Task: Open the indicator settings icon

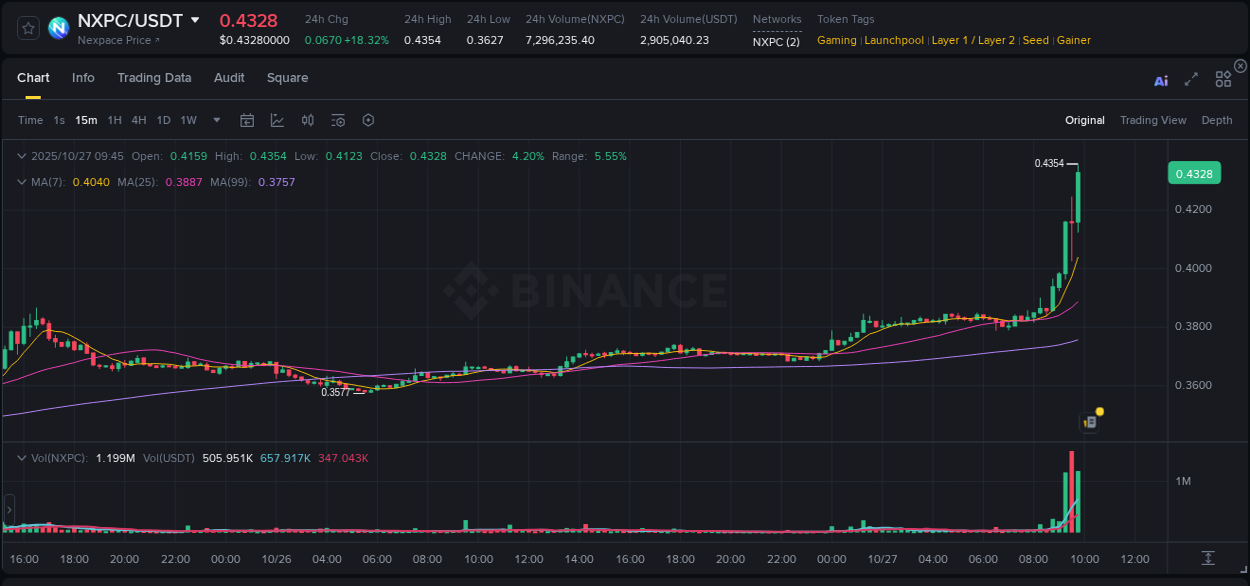Action: click(x=337, y=120)
